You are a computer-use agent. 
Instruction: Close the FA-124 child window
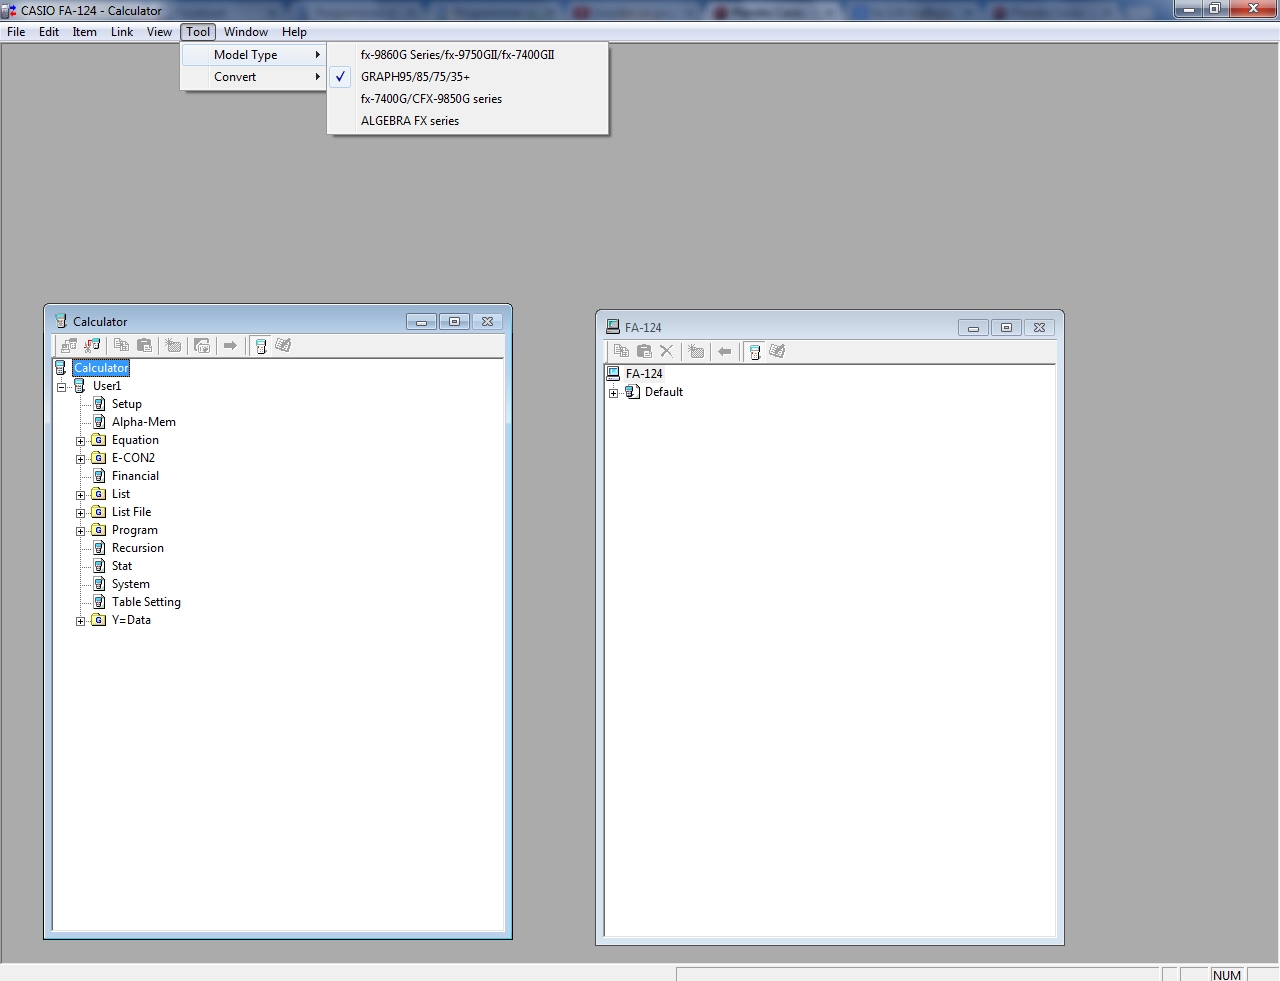coord(1039,327)
